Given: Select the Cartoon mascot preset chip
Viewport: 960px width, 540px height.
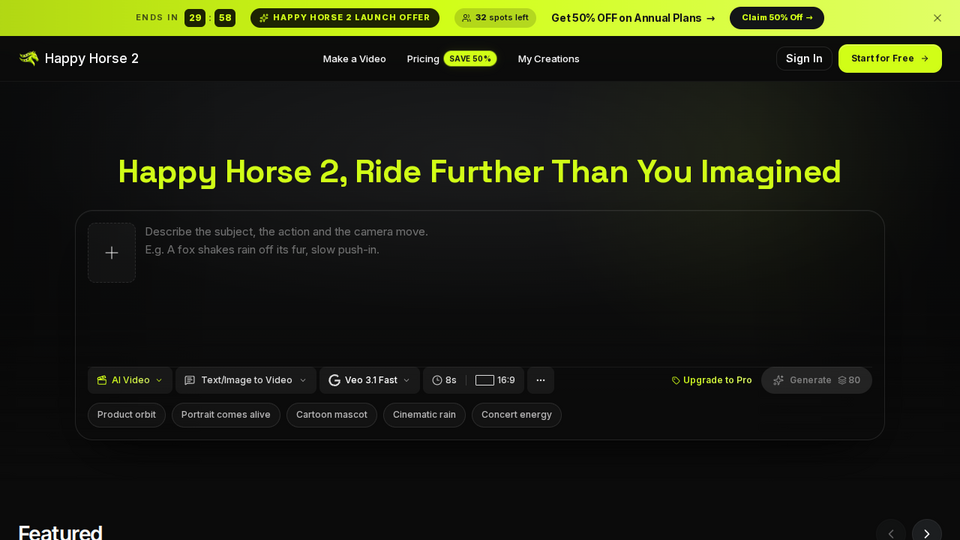Looking at the screenshot, I should [332, 414].
